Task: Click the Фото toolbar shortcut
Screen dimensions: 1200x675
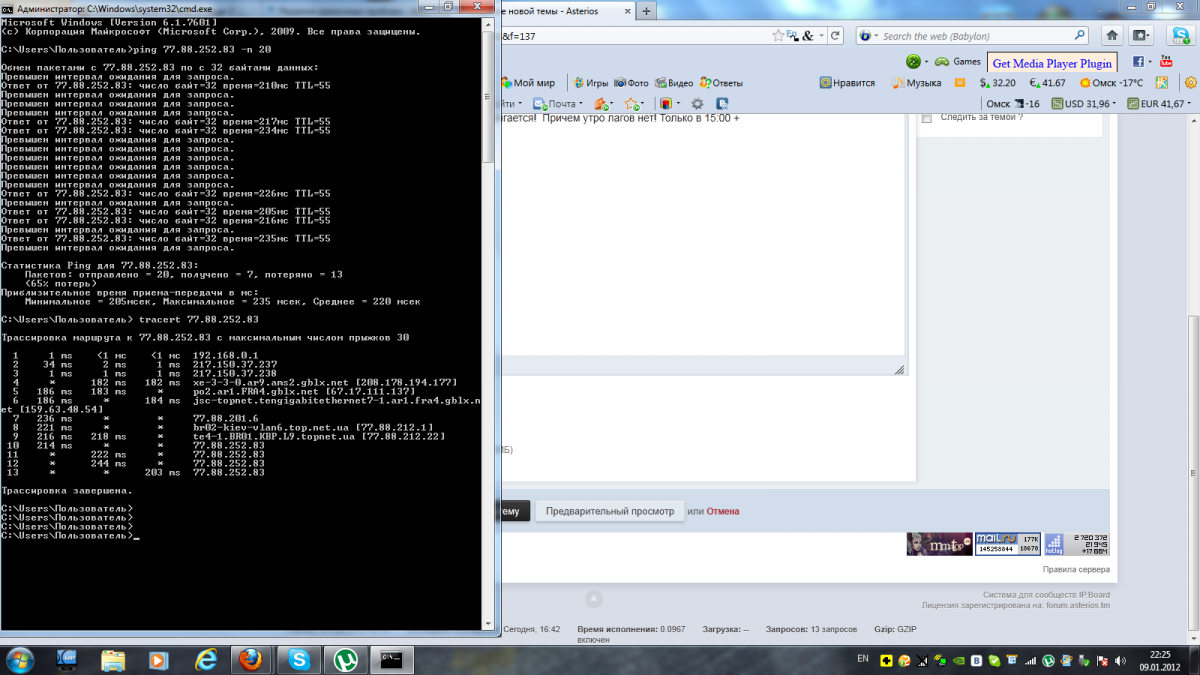Action: pyautogui.click(x=631, y=83)
